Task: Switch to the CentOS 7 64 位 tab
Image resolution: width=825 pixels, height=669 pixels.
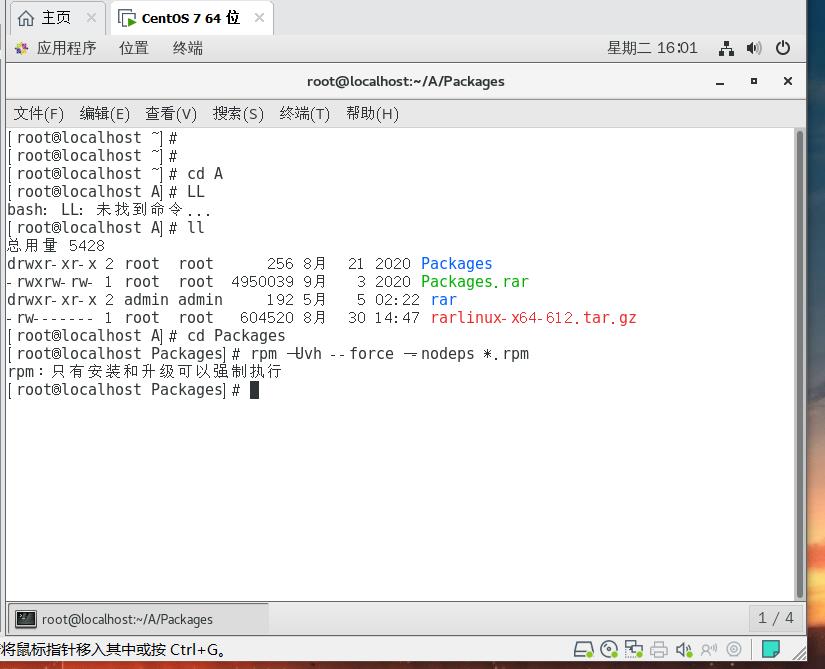Action: (x=190, y=18)
